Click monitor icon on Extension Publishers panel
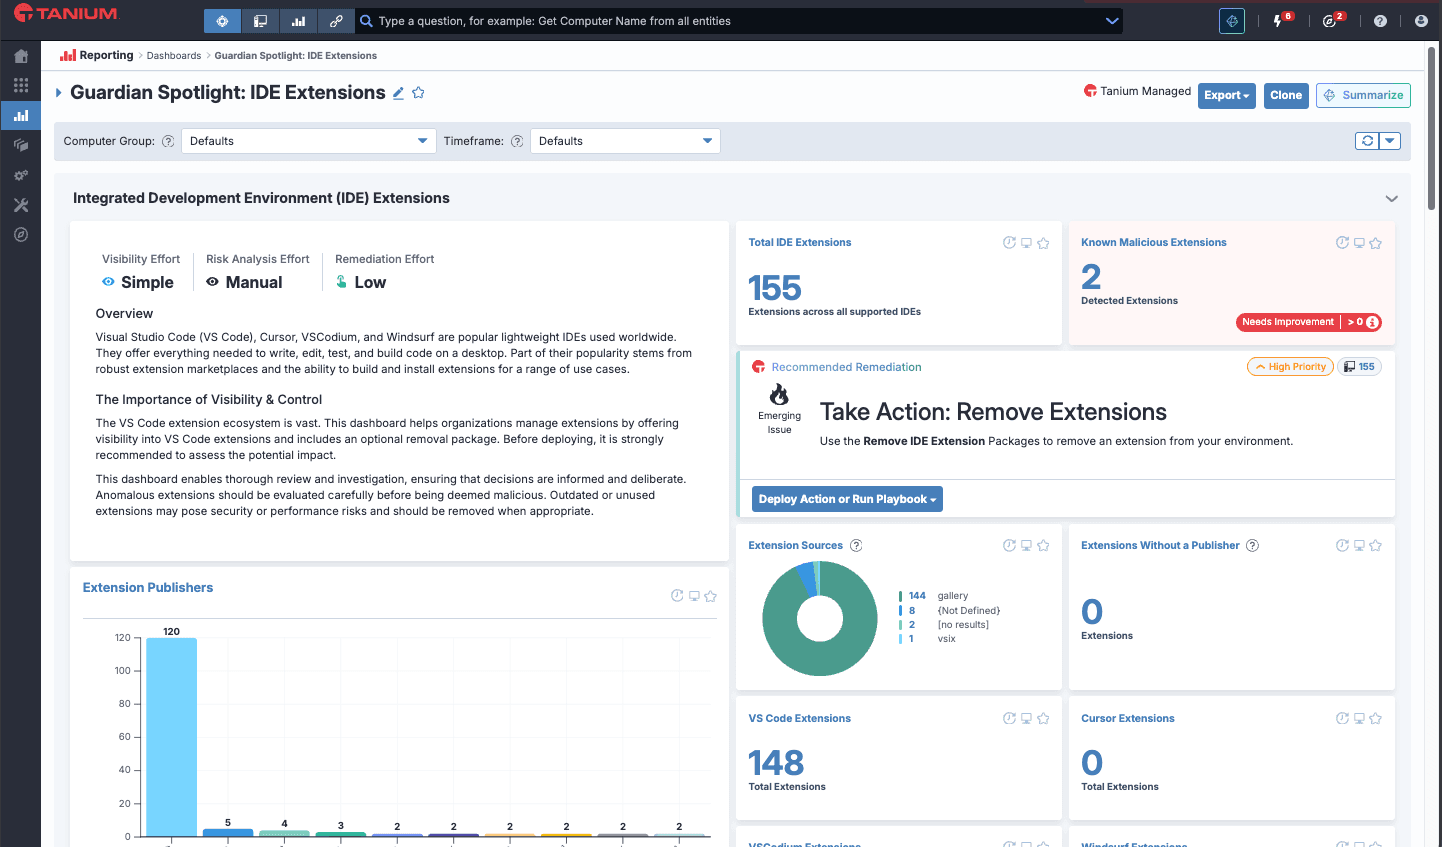The image size is (1442, 847). pos(694,596)
